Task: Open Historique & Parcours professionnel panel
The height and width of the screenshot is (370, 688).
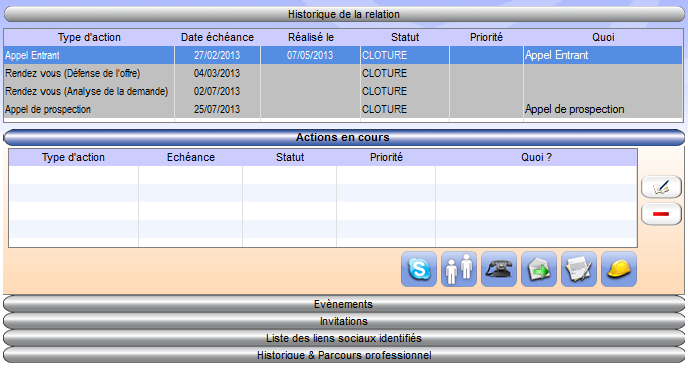Action: click(344, 355)
